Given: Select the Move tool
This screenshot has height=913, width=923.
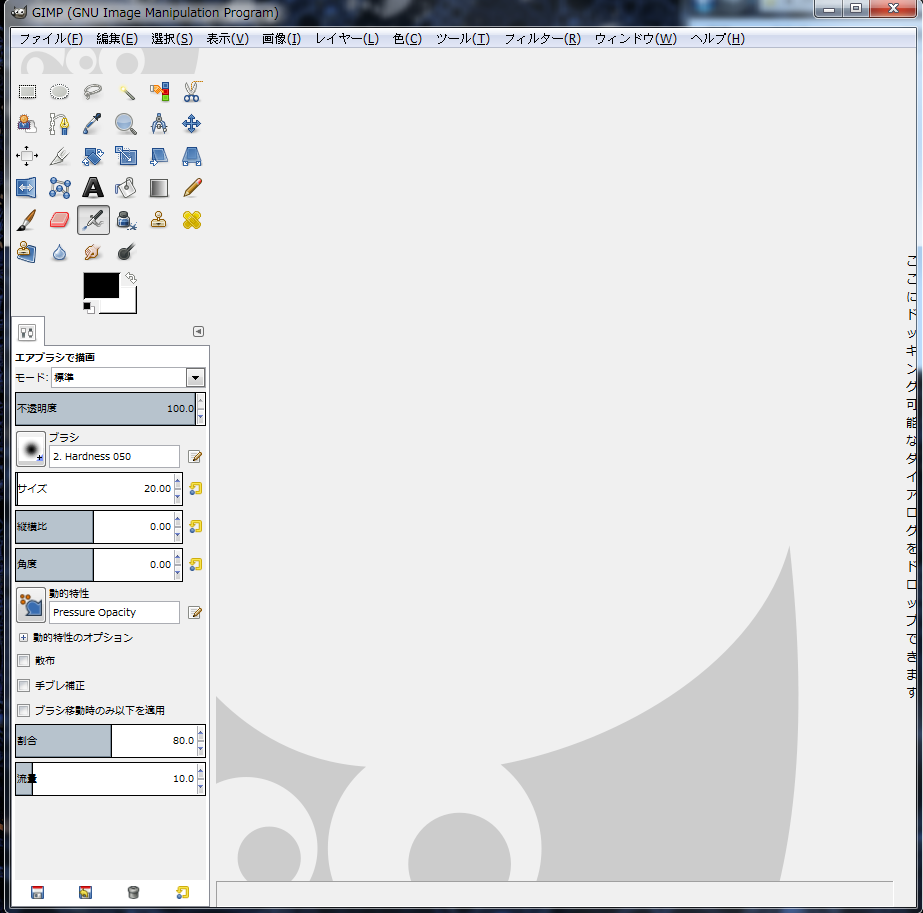Looking at the screenshot, I should pyautogui.click(x=192, y=124).
